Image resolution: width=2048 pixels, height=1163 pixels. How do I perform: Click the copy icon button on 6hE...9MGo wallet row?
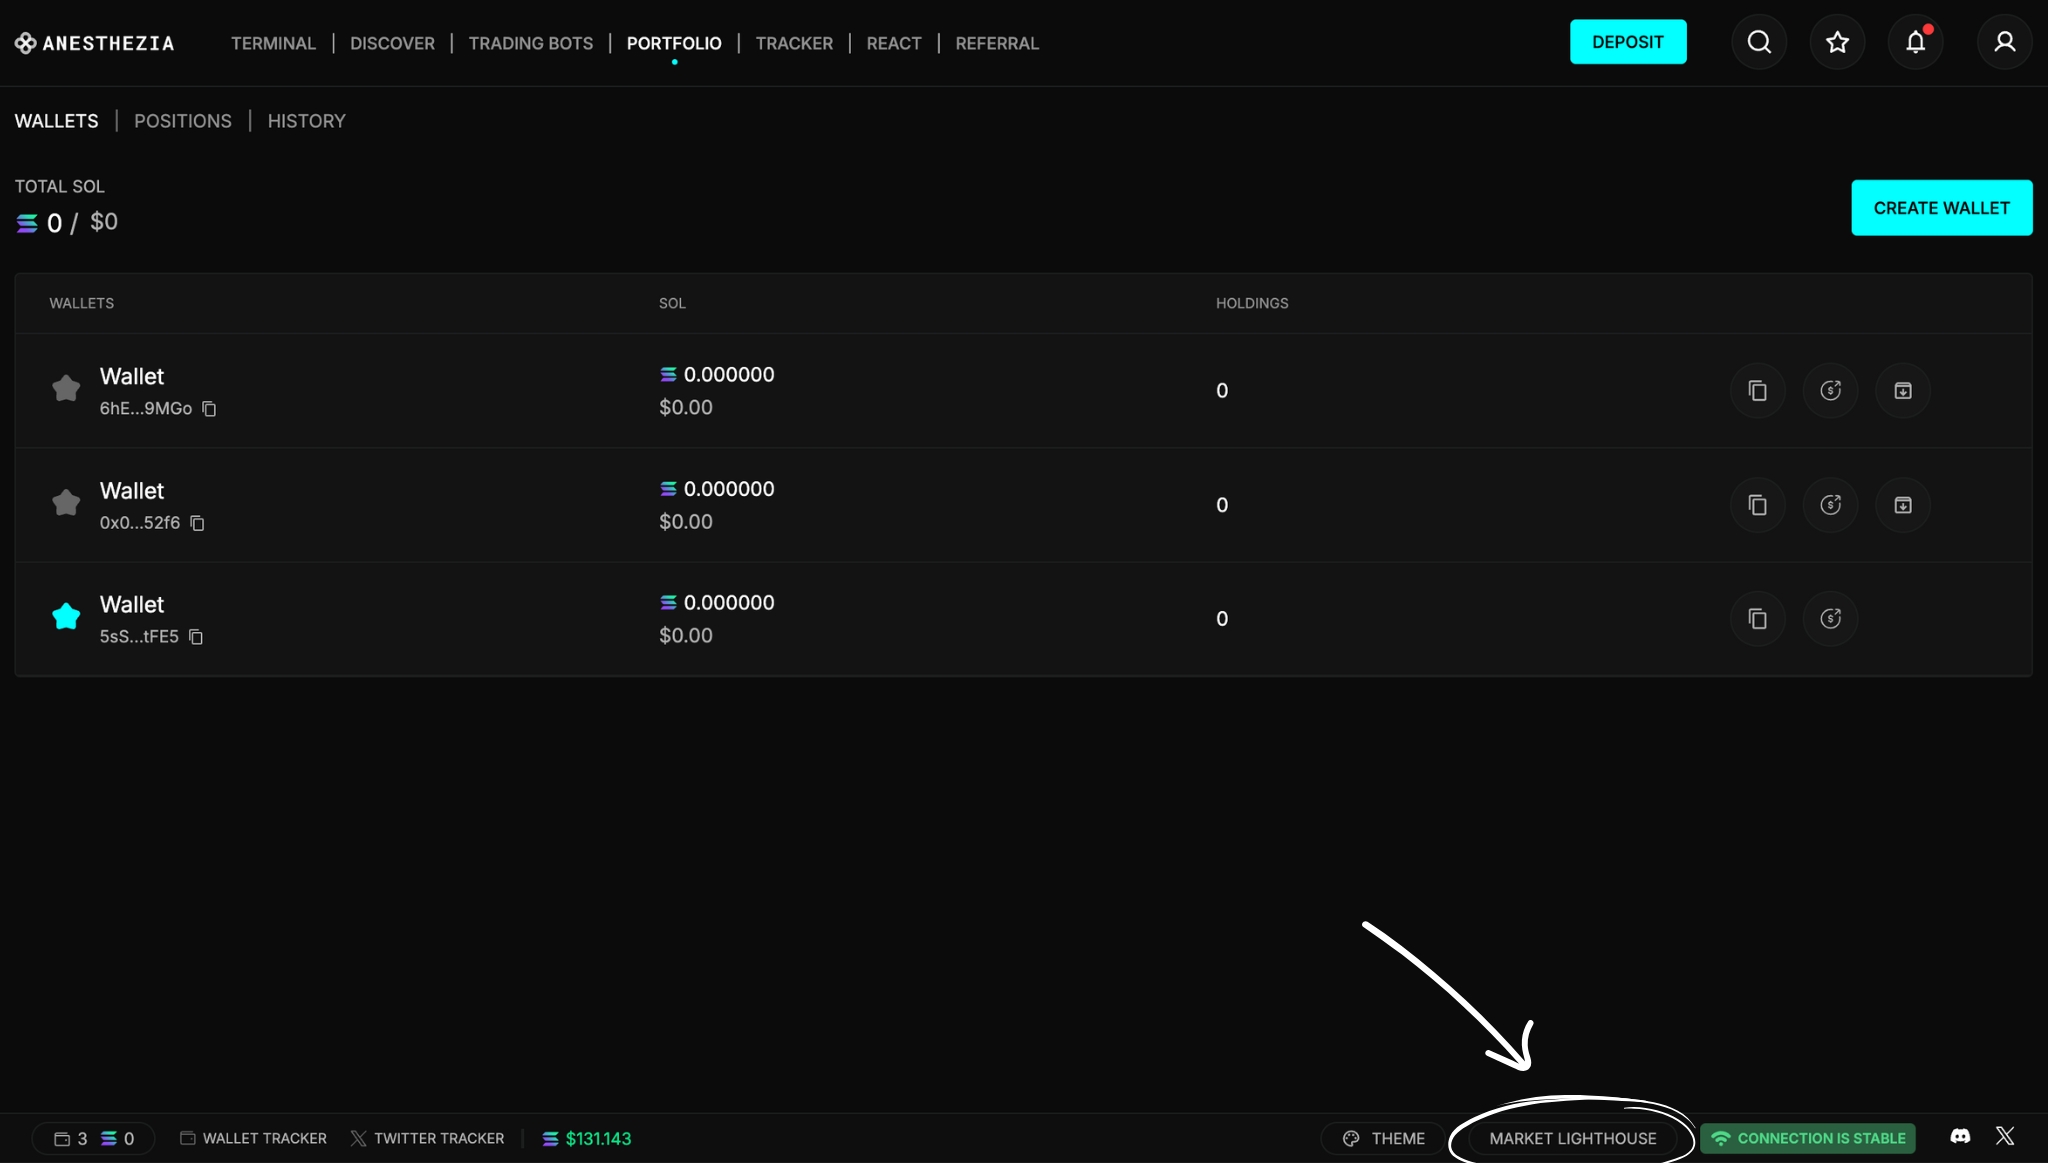point(1757,391)
